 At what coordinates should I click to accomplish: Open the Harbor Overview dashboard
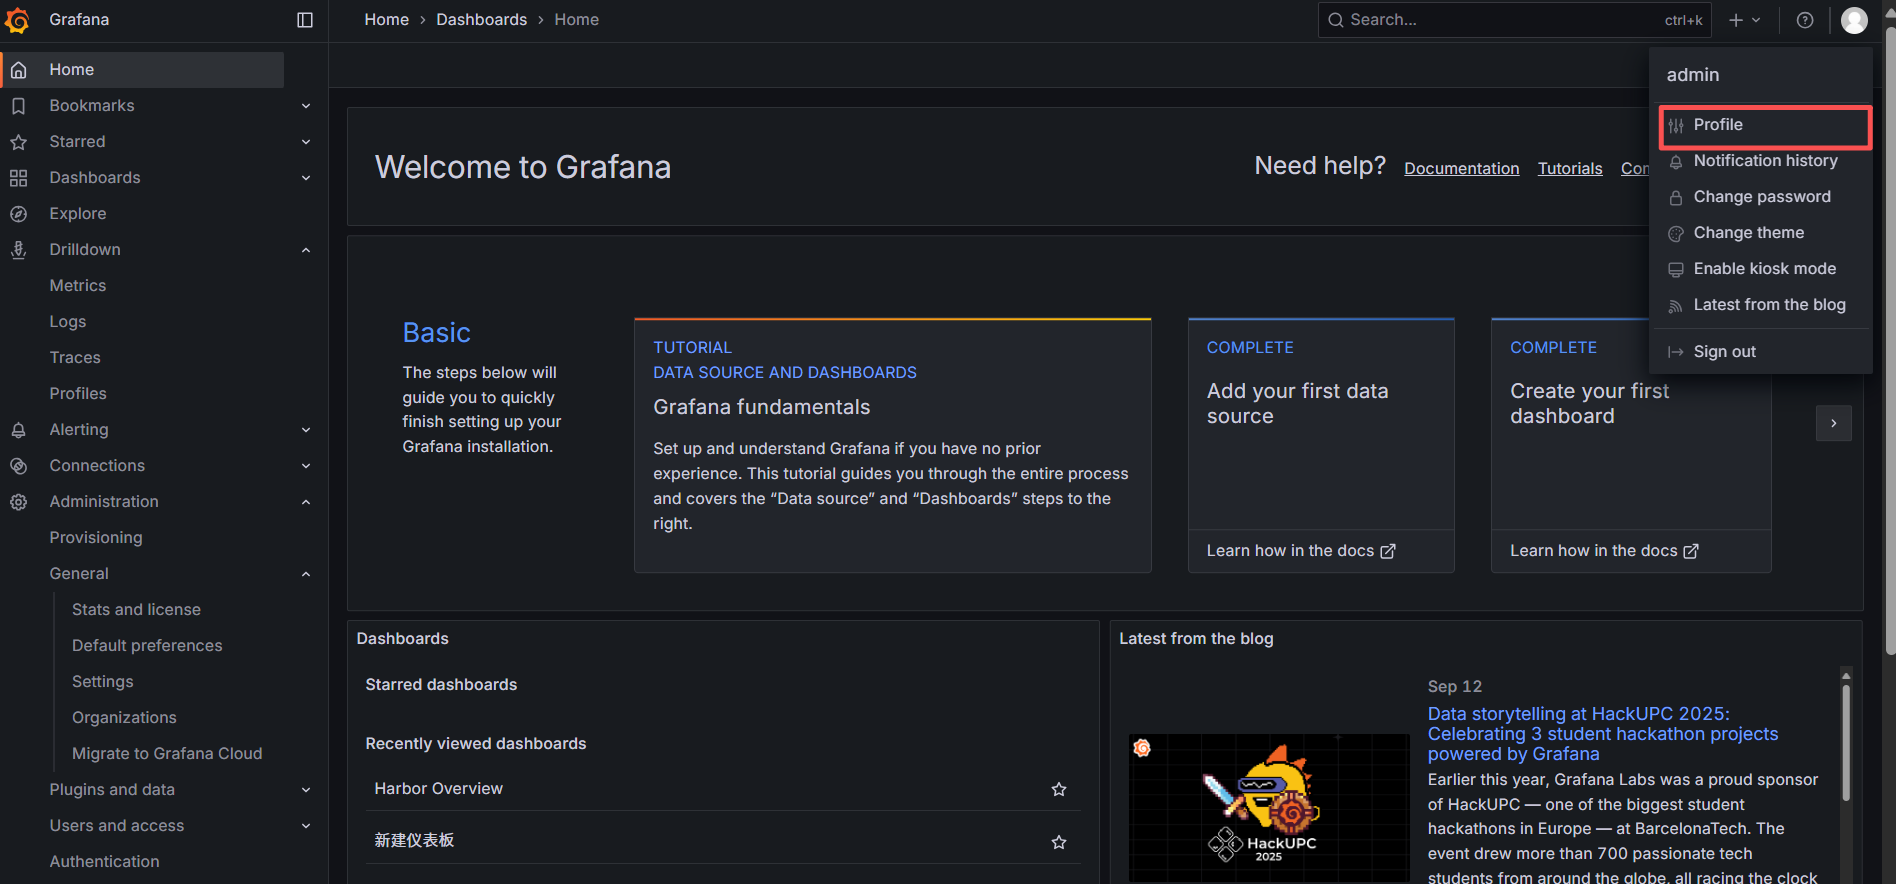point(439,789)
